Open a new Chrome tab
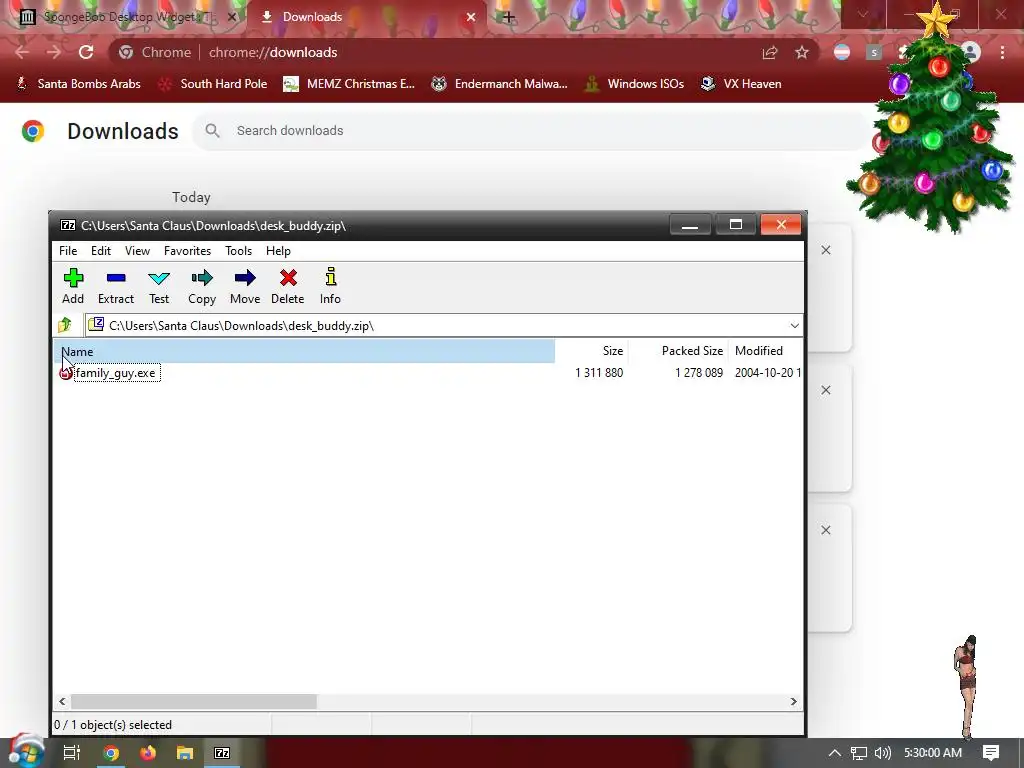 (509, 17)
